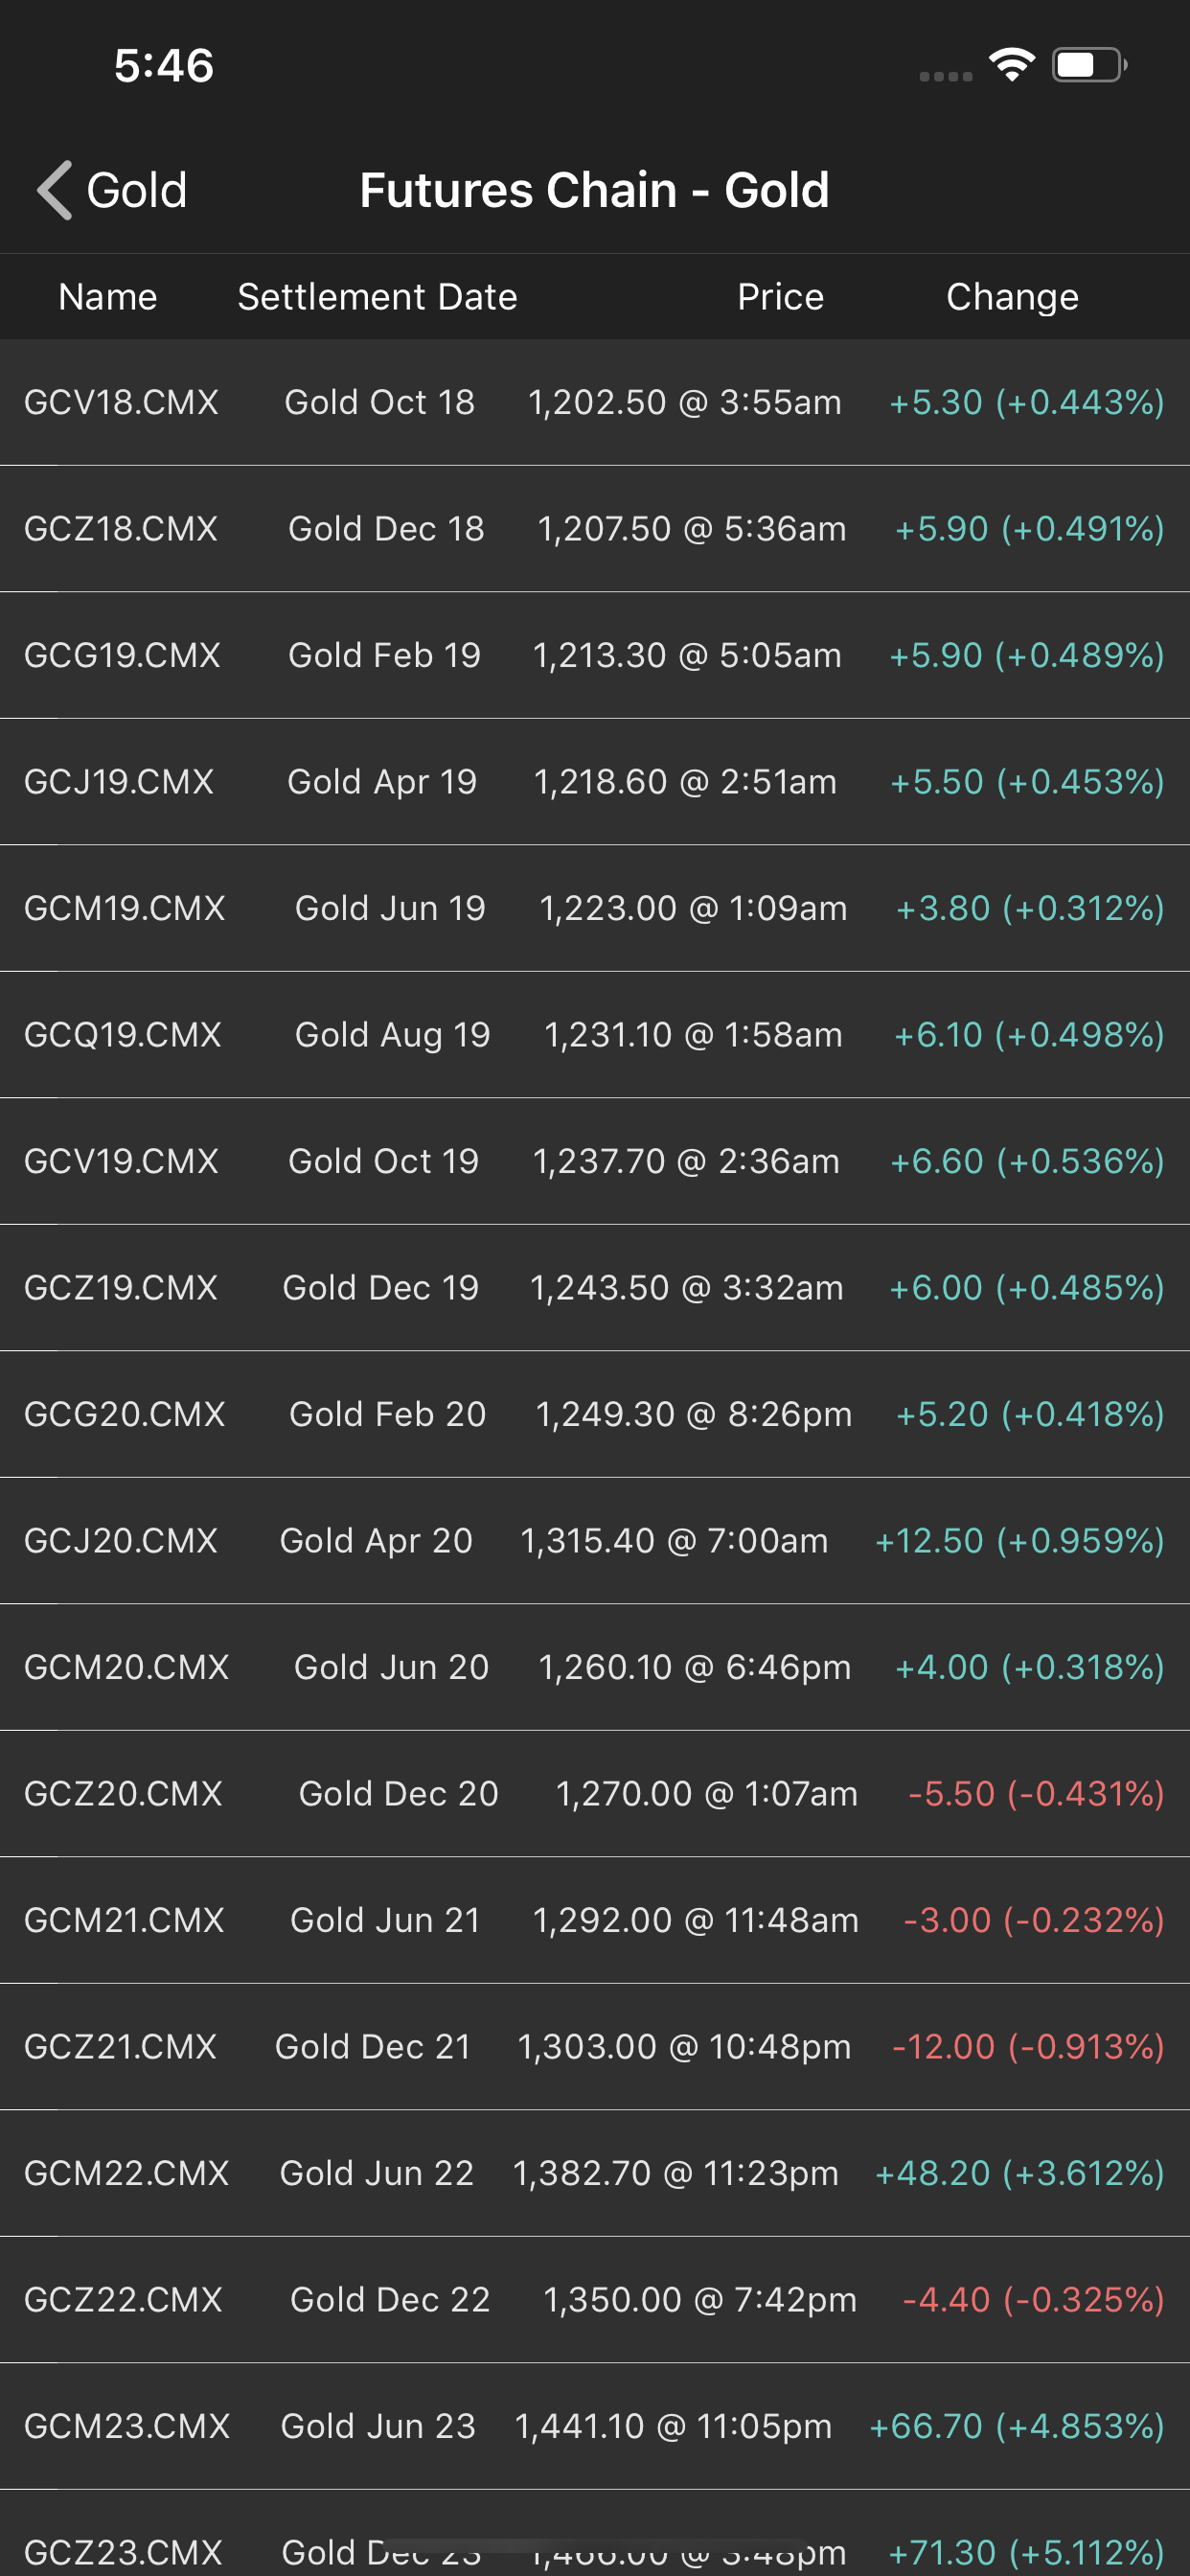Select the GCZ20.CMX row with -5.50 change
Screen dimensions: 1190x2576
point(595,1794)
